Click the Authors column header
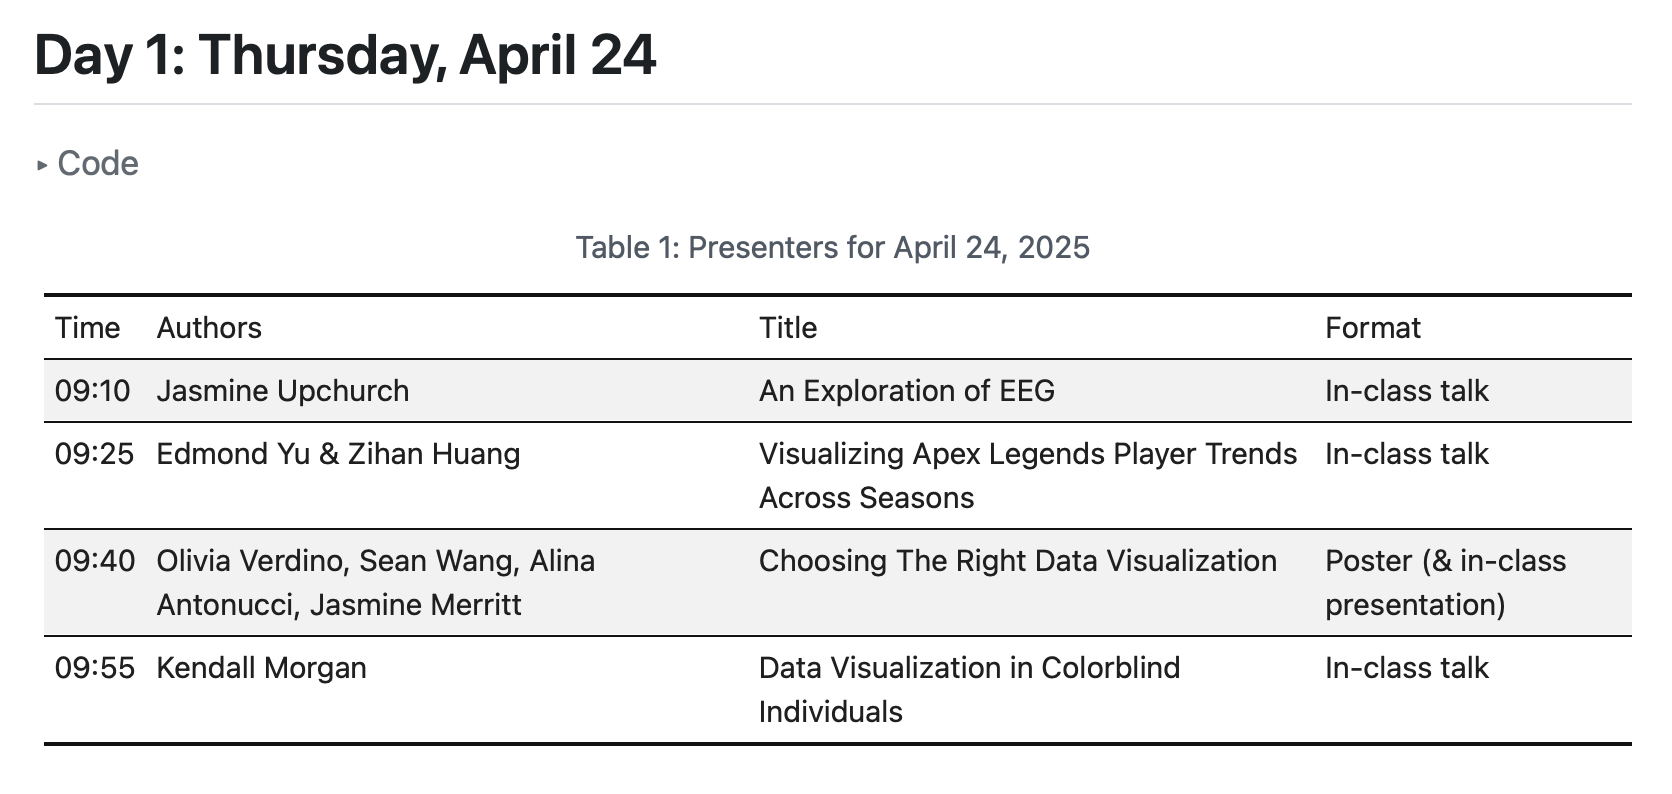This screenshot has width=1672, height=794. click(x=209, y=328)
